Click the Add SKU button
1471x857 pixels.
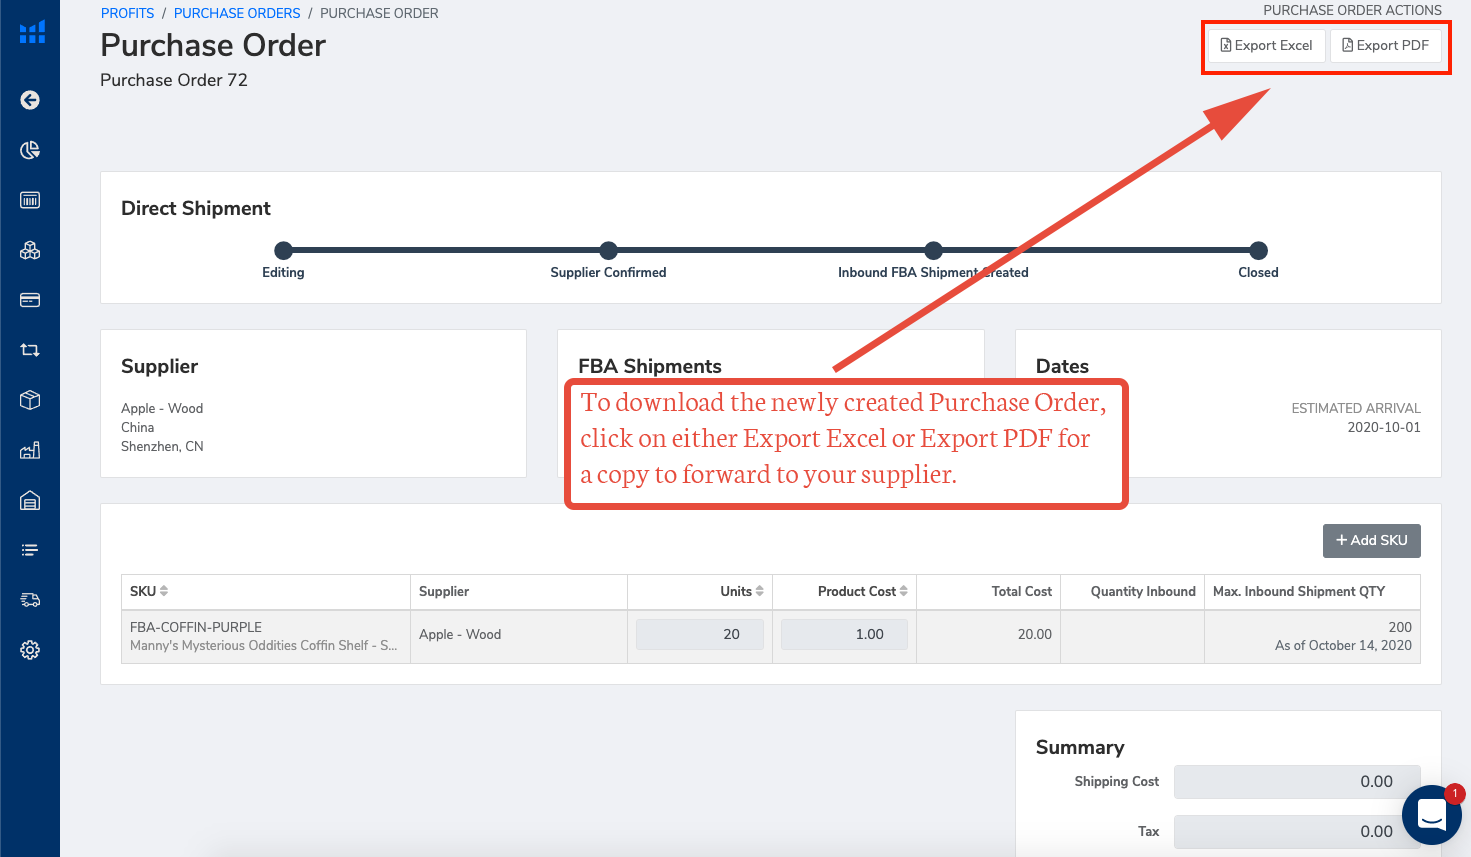[1371, 540]
